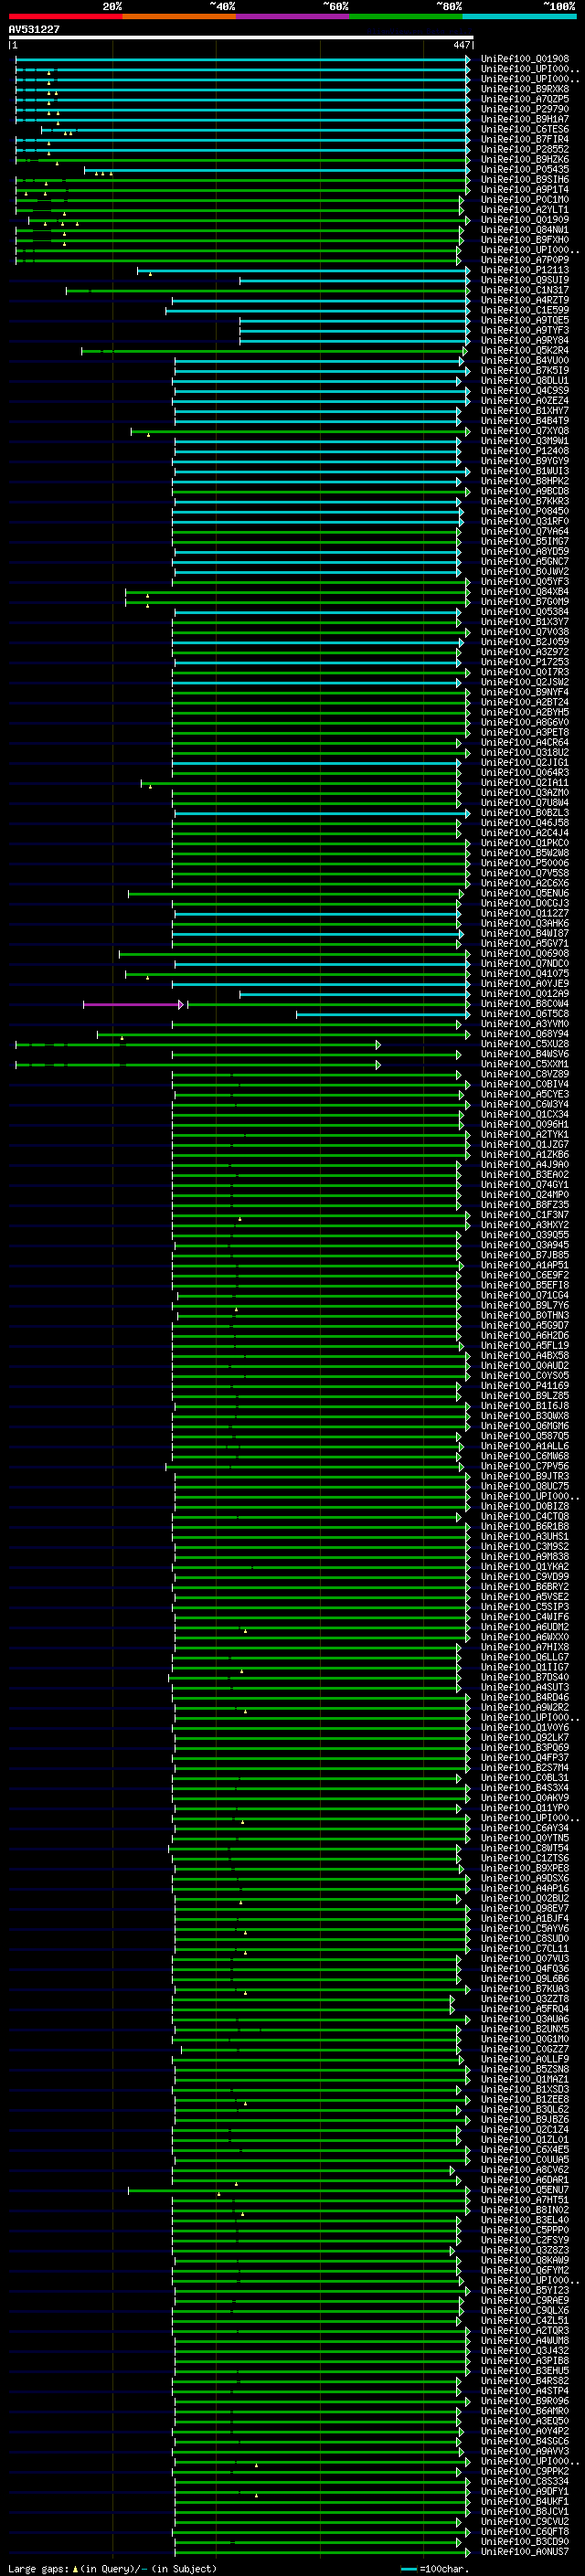The width and height of the screenshot is (585, 2576).
Task: Click the UniRef100_A6H2D6 label
Action: point(524,1336)
